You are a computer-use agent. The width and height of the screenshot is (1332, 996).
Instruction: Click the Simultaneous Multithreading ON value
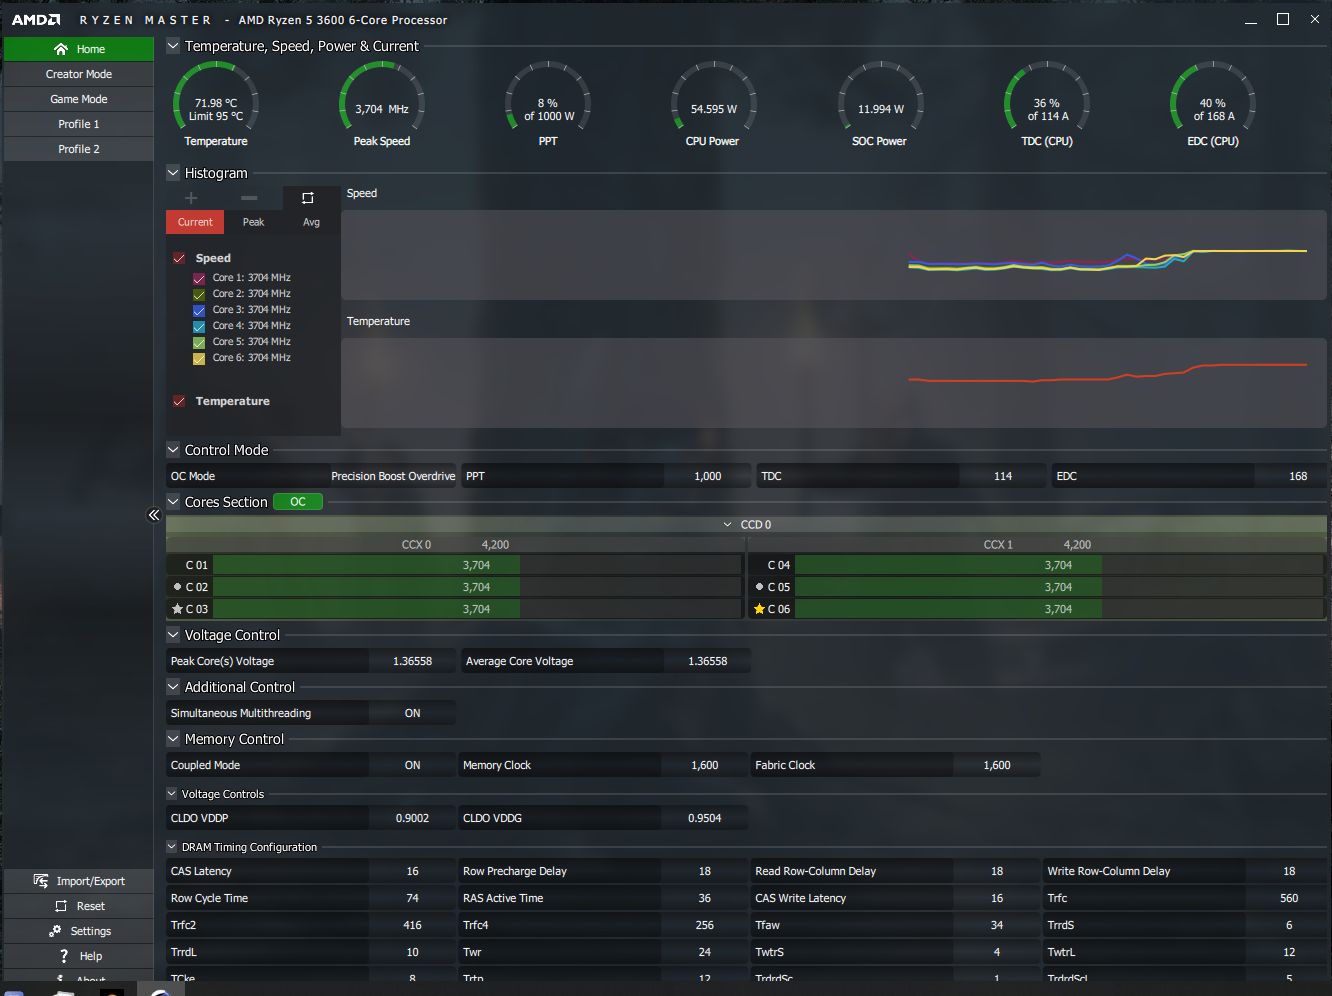(413, 713)
